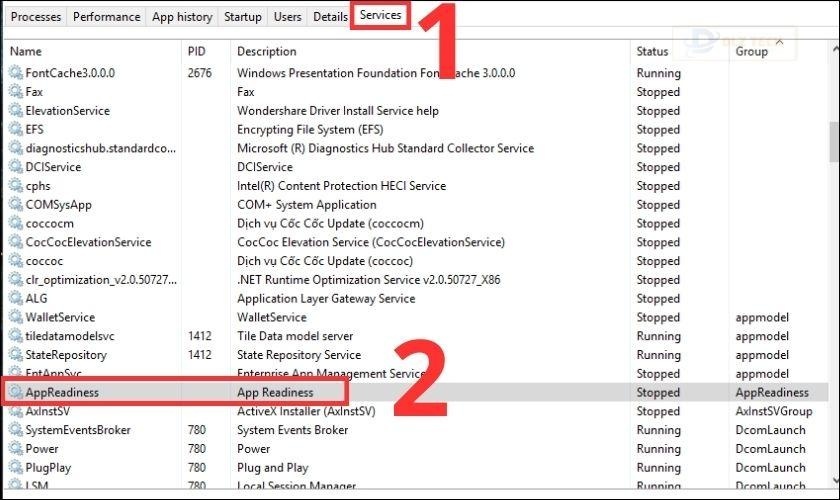Sort services by Status column header
The height and width of the screenshot is (500, 840).
652,51
